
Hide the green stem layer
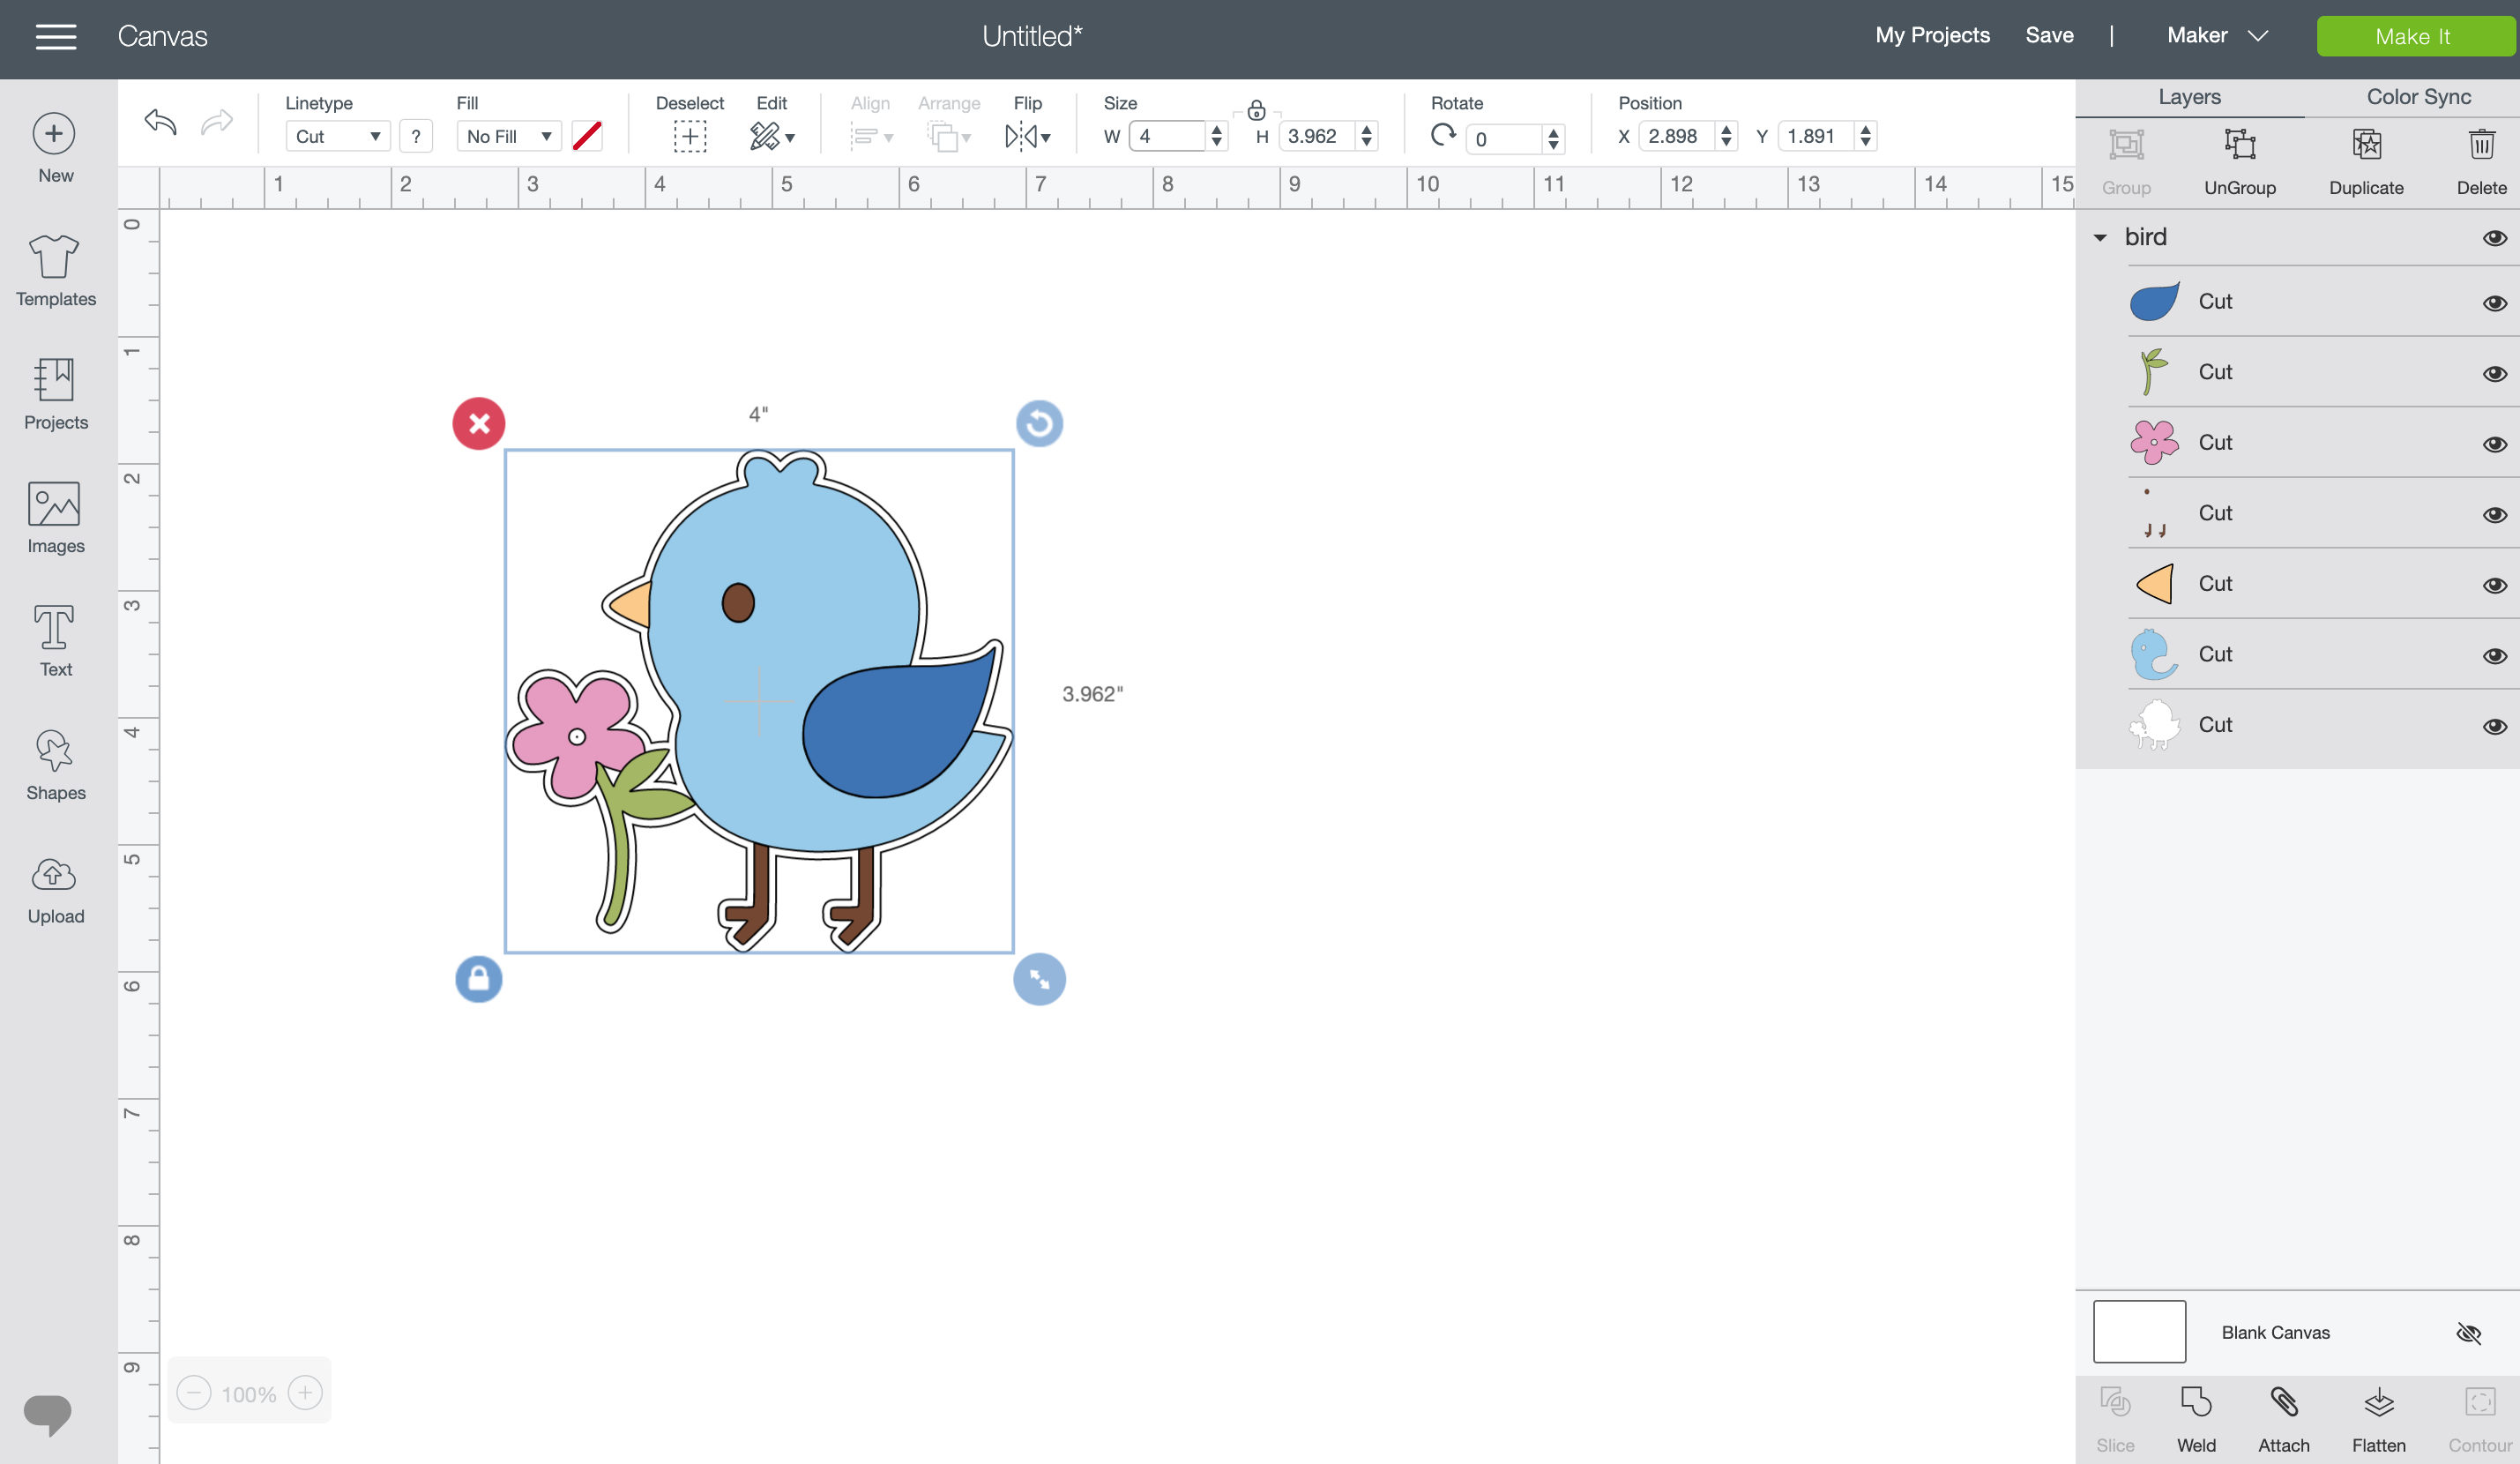point(2494,373)
